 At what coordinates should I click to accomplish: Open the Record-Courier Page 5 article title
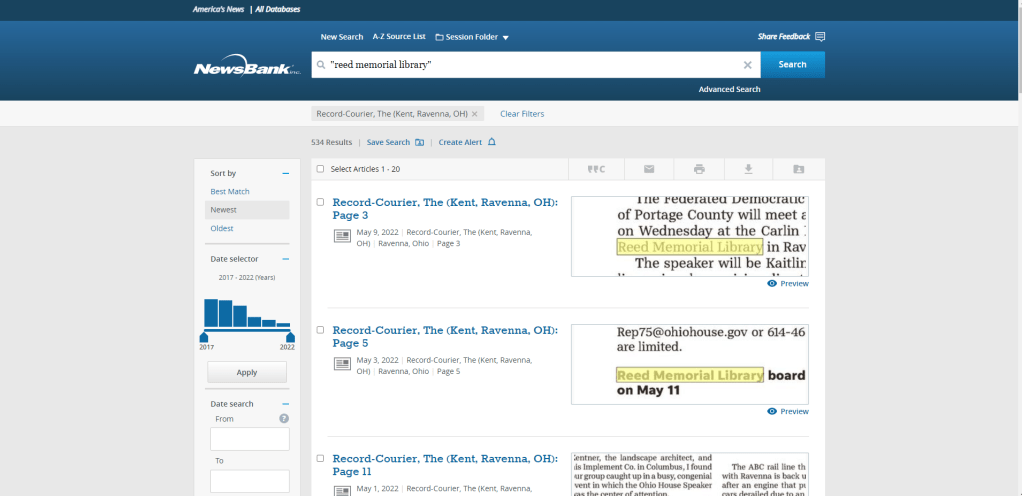pos(445,336)
